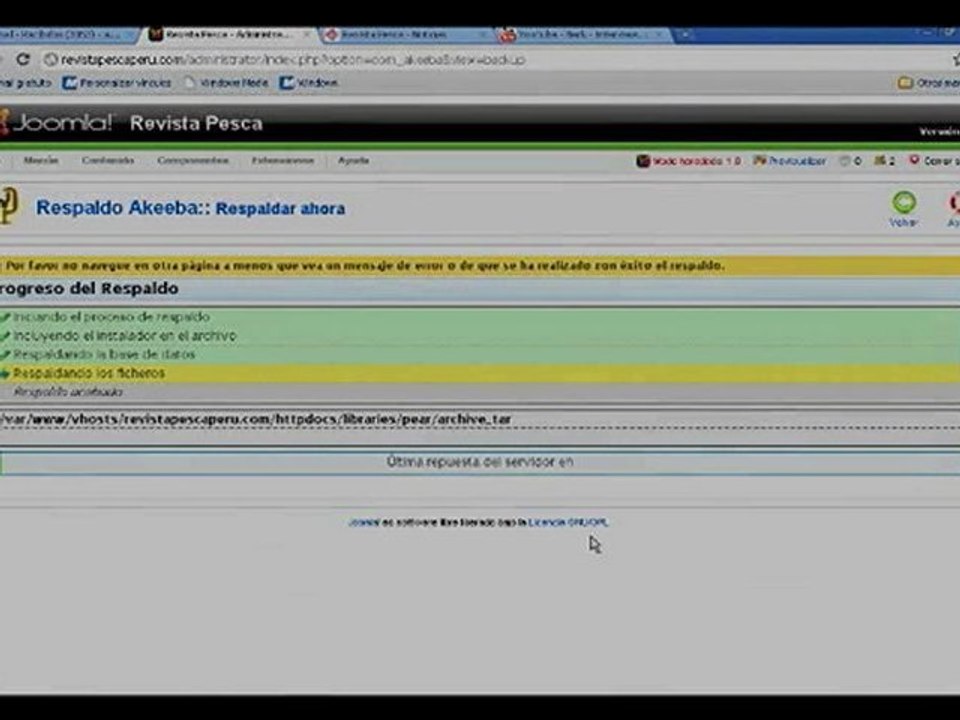Screen dimensions: 960x720
Task: Click the site info icon beside URL
Action: tap(50, 59)
